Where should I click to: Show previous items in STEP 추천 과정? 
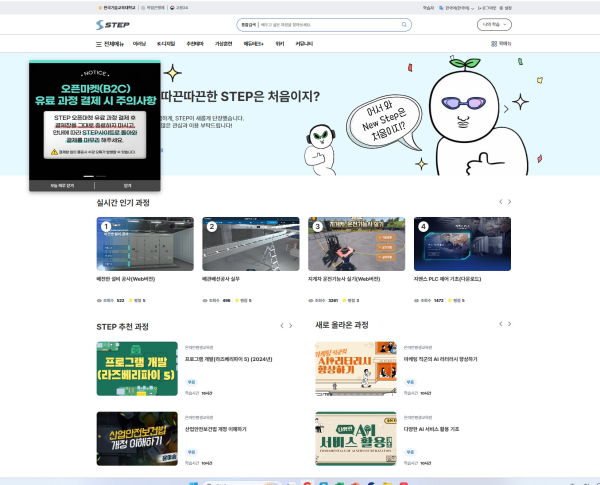[x=282, y=326]
